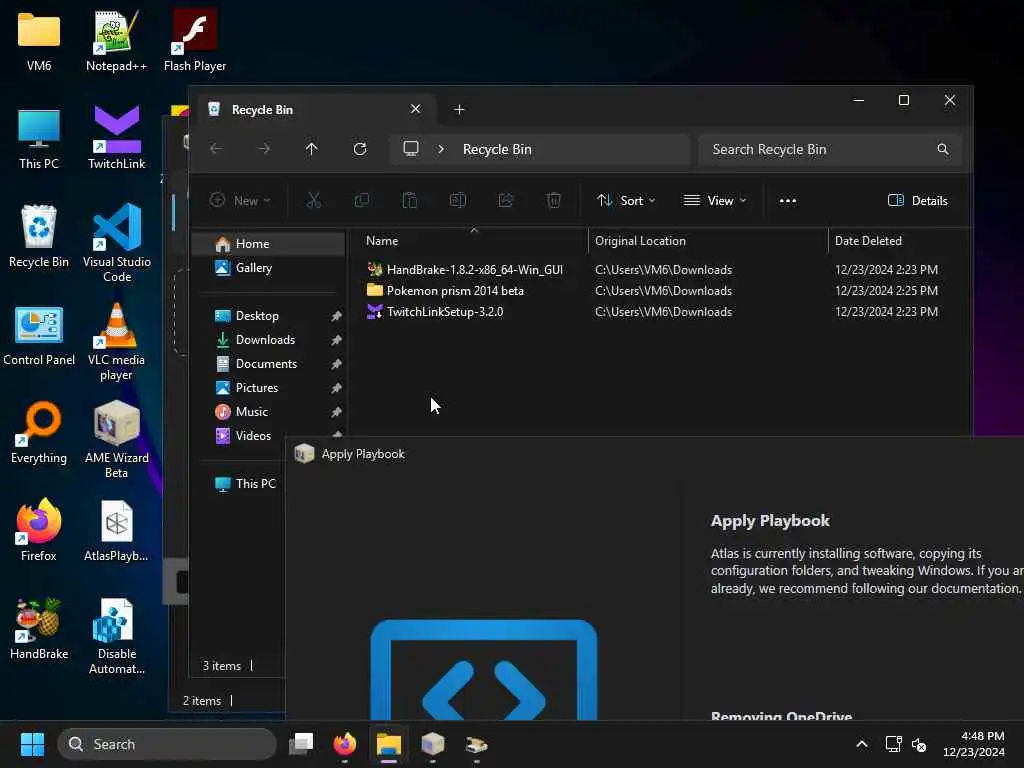The image size is (1024, 768).
Task: Open the Windows Start menu
Action: 32,744
